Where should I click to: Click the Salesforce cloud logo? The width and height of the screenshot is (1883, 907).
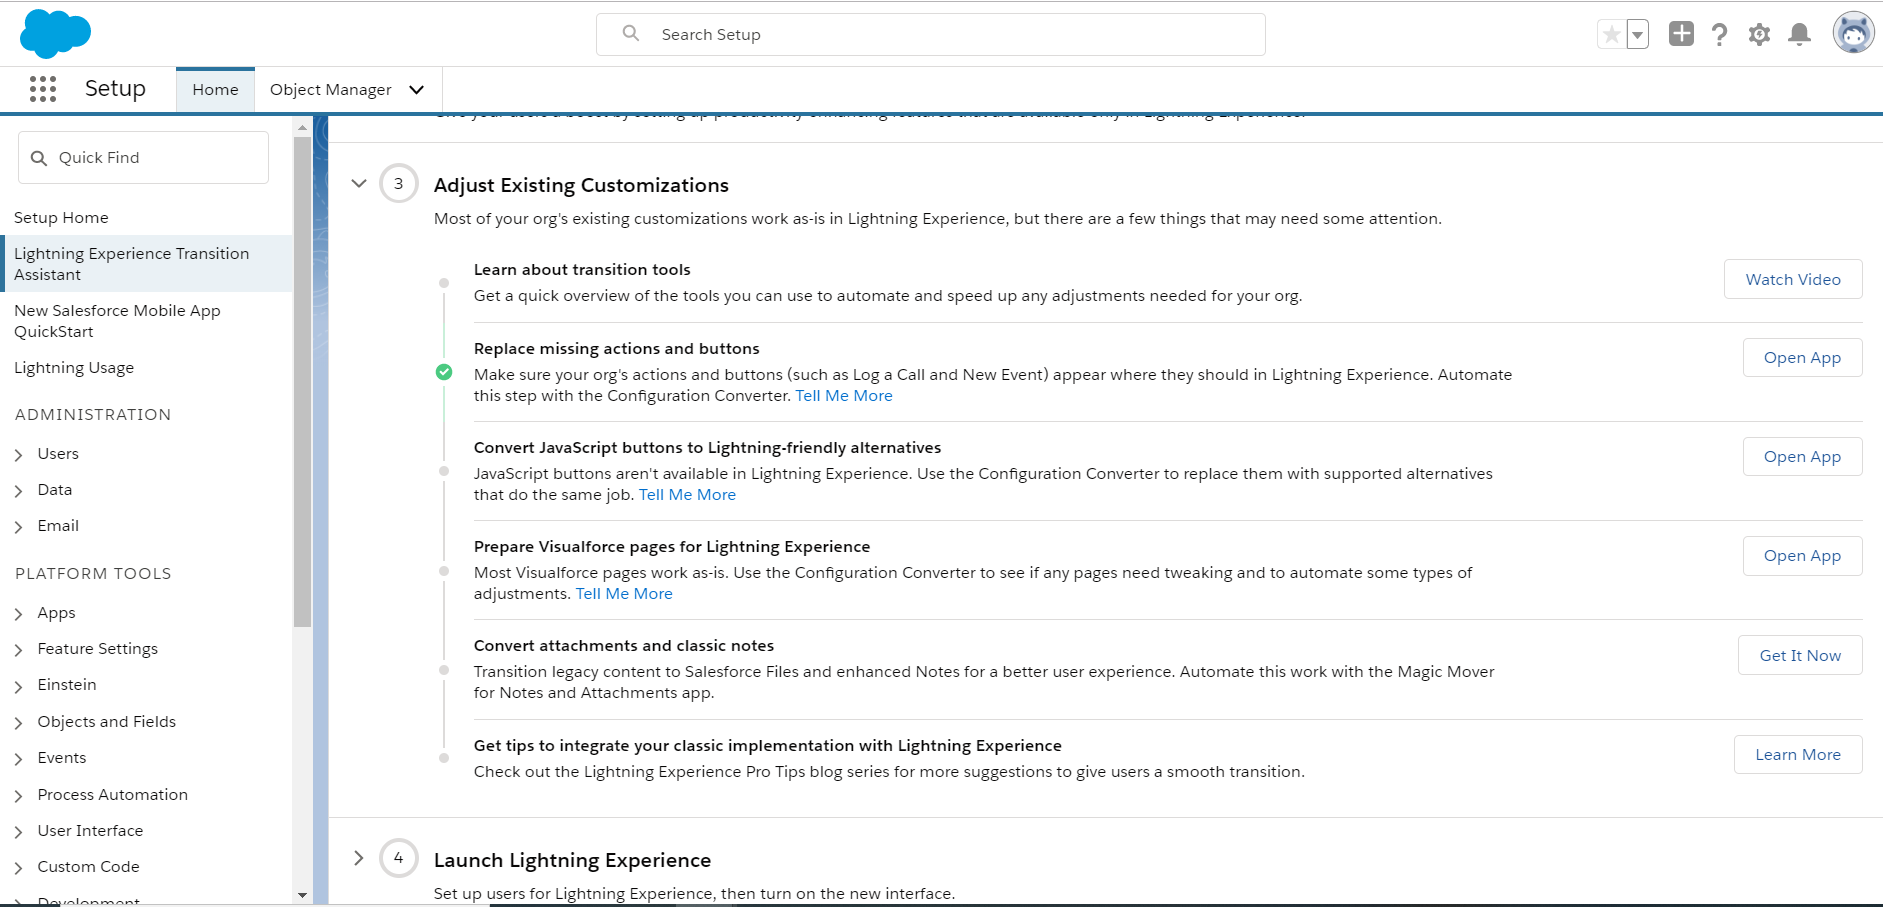click(x=55, y=33)
